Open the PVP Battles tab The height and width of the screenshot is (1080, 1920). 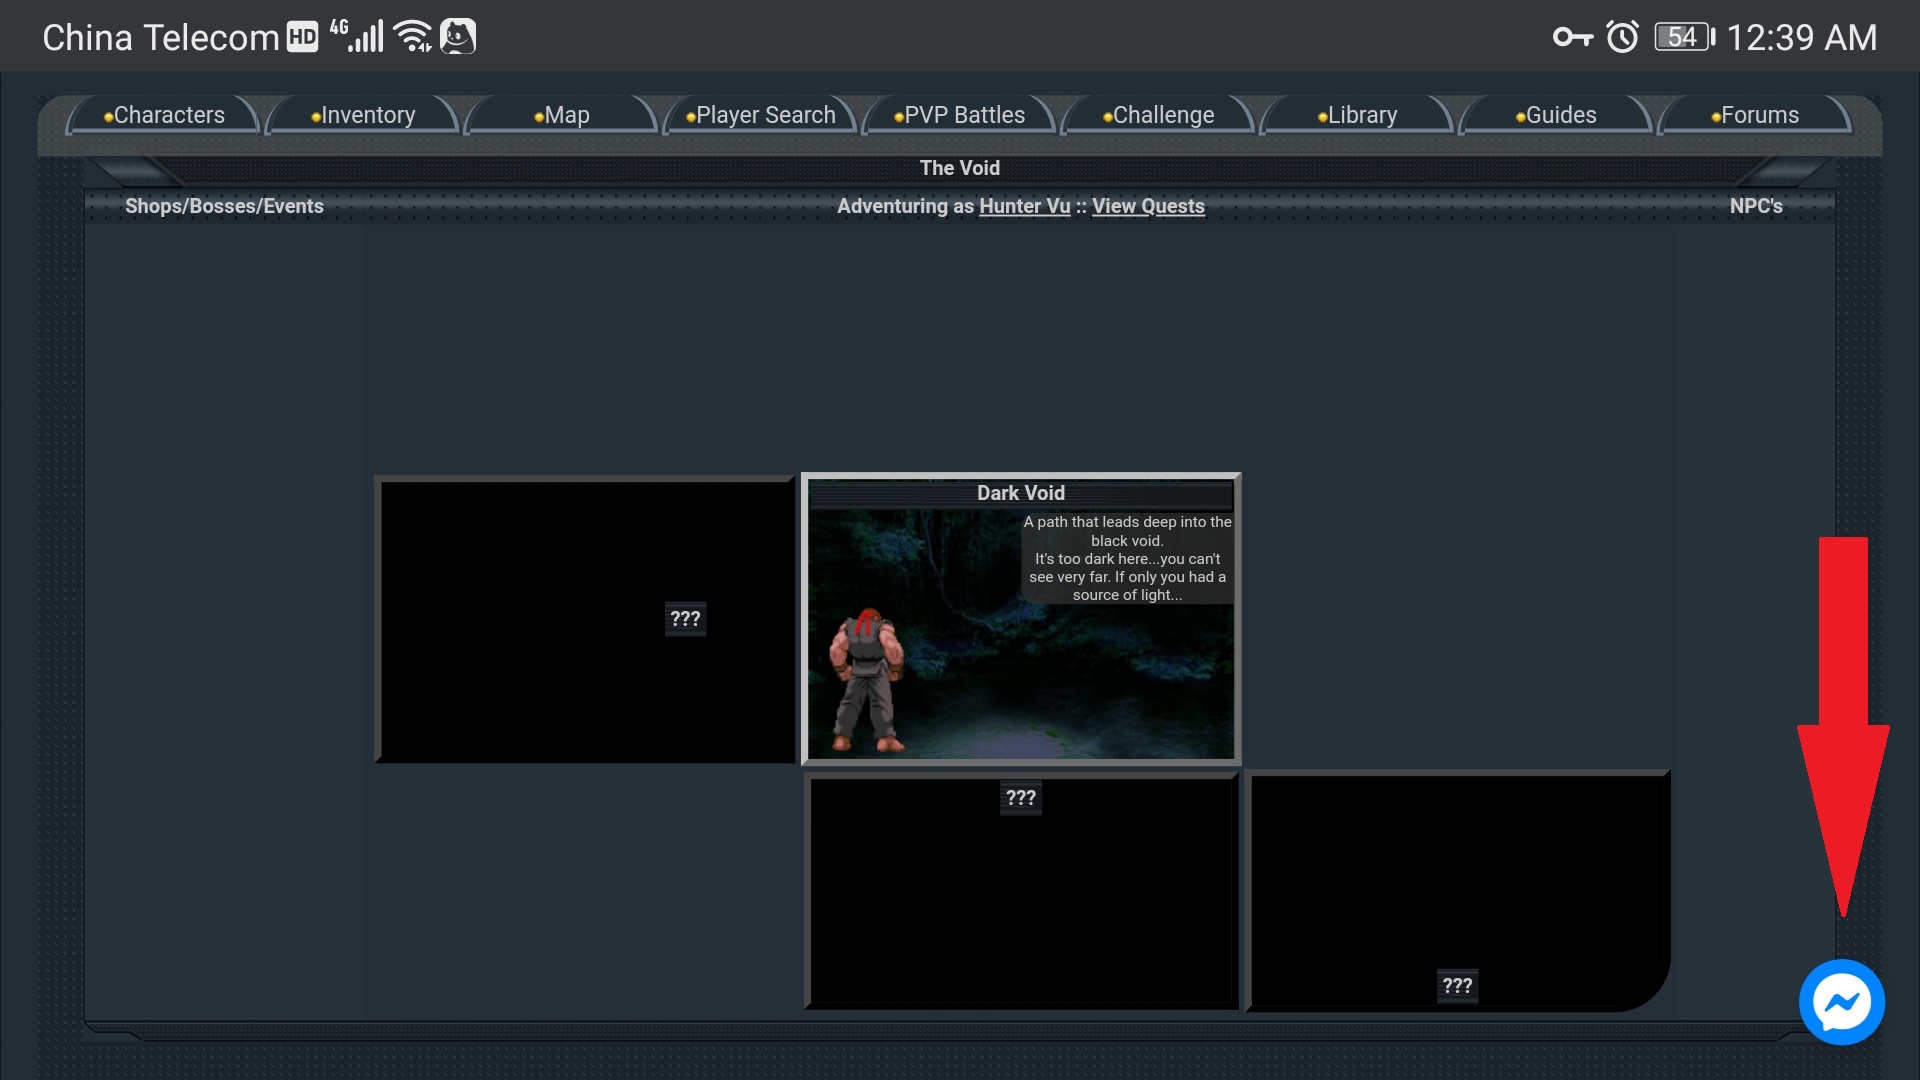(960, 115)
